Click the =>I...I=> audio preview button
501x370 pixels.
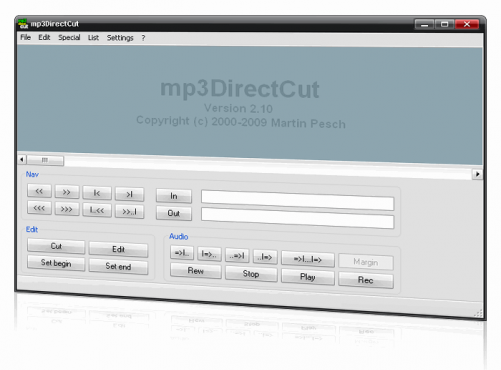(x=308, y=259)
